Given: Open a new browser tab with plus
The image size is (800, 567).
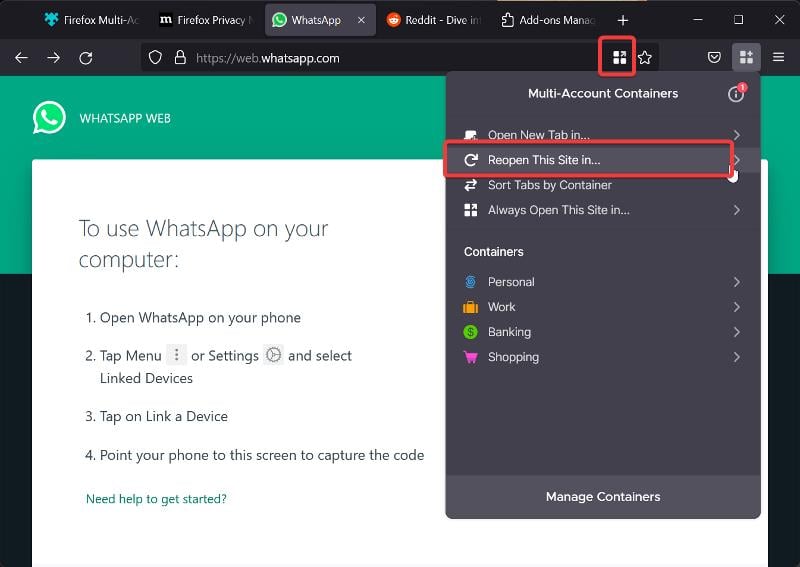Looking at the screenshot, I should pyautogui.click(x=622, y=20).
